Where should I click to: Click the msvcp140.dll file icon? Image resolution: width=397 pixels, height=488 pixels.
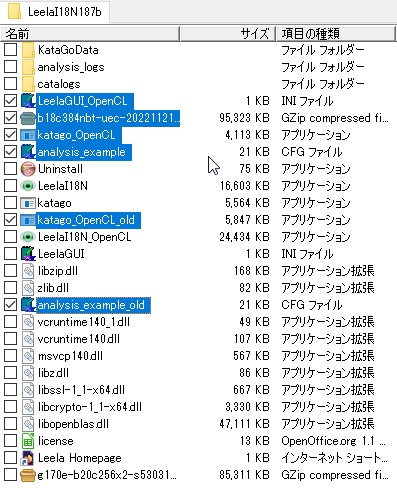(28, 356)
